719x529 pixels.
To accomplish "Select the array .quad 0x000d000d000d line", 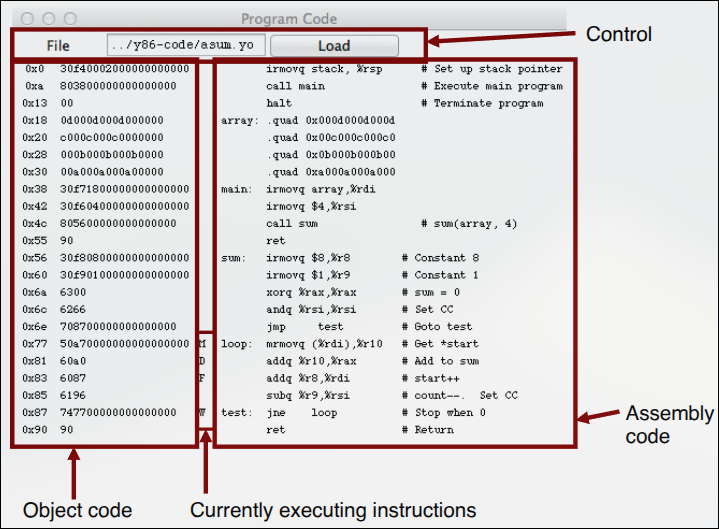I will [308, 121].
